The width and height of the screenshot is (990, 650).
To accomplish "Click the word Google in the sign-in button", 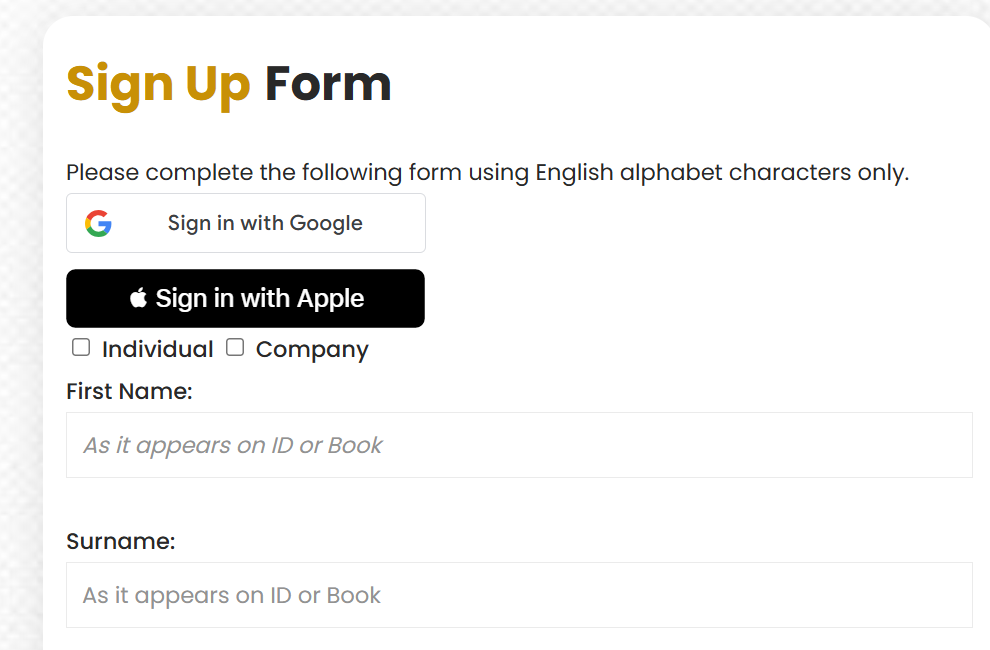I will coord(326,223).
